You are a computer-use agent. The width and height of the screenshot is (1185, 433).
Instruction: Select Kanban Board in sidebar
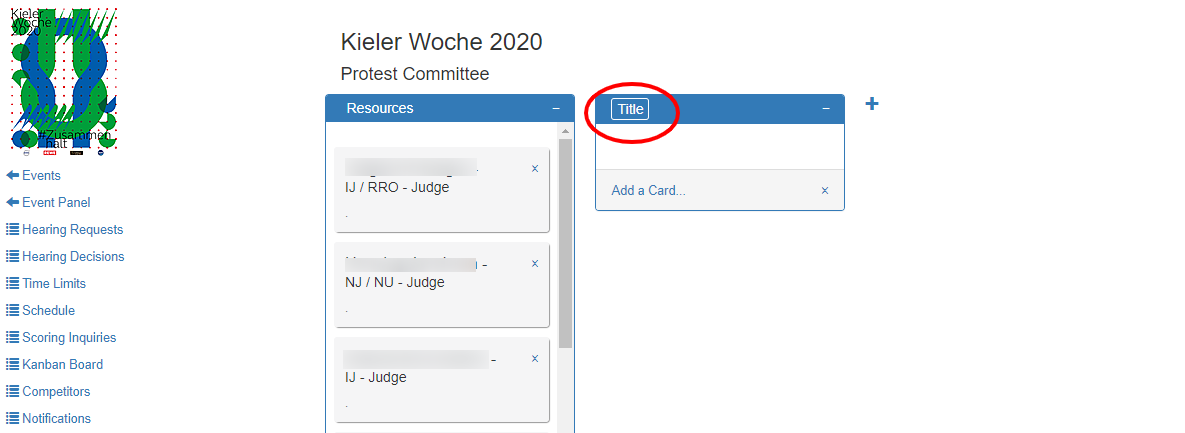tap(54, 364)
